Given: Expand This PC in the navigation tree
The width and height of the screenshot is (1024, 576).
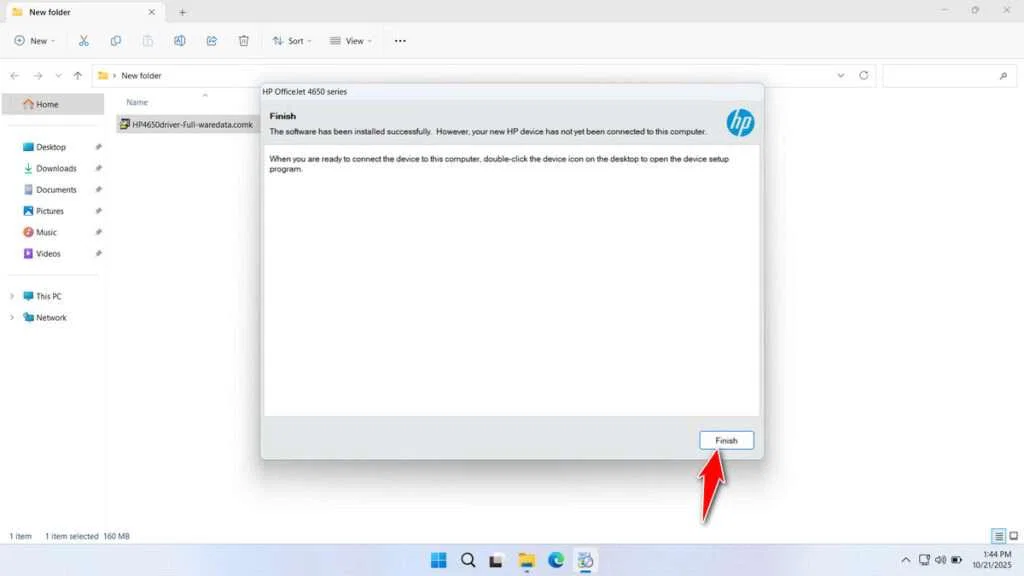Looking at the screenshot, I should [13, 296].
